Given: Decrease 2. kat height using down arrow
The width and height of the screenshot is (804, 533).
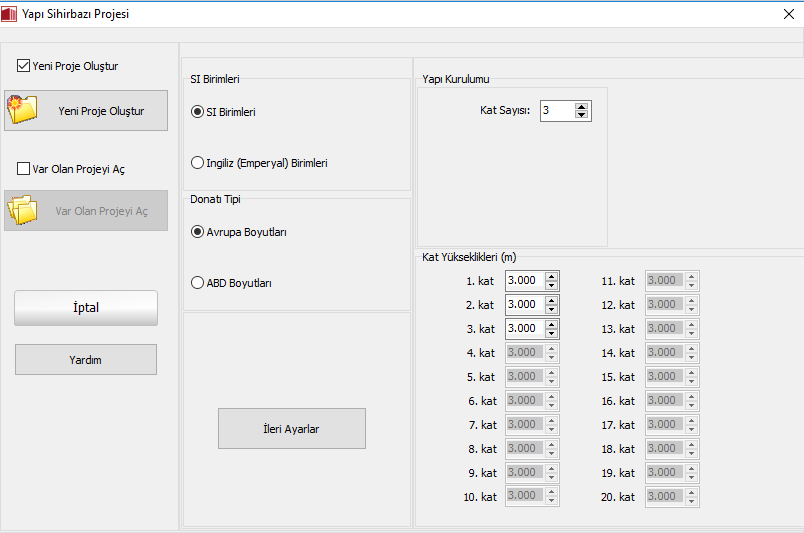Looking at the screenshot, I should 551,309.
